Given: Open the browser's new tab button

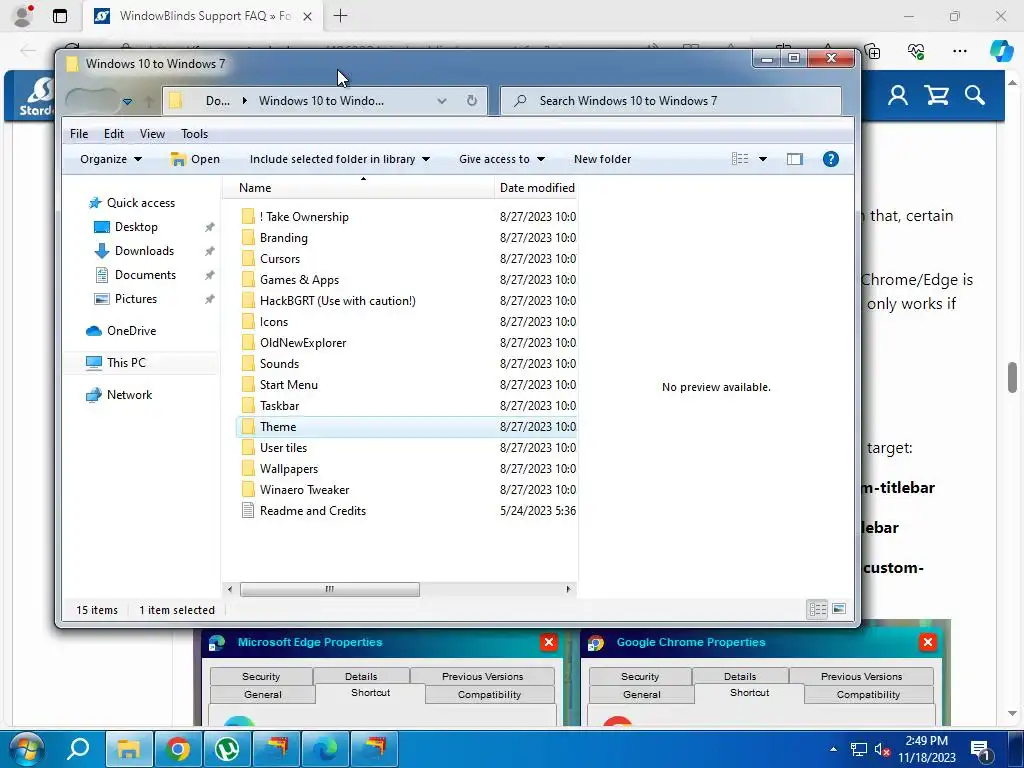Looking at the screenshot, I should click(x=340, y=16).
